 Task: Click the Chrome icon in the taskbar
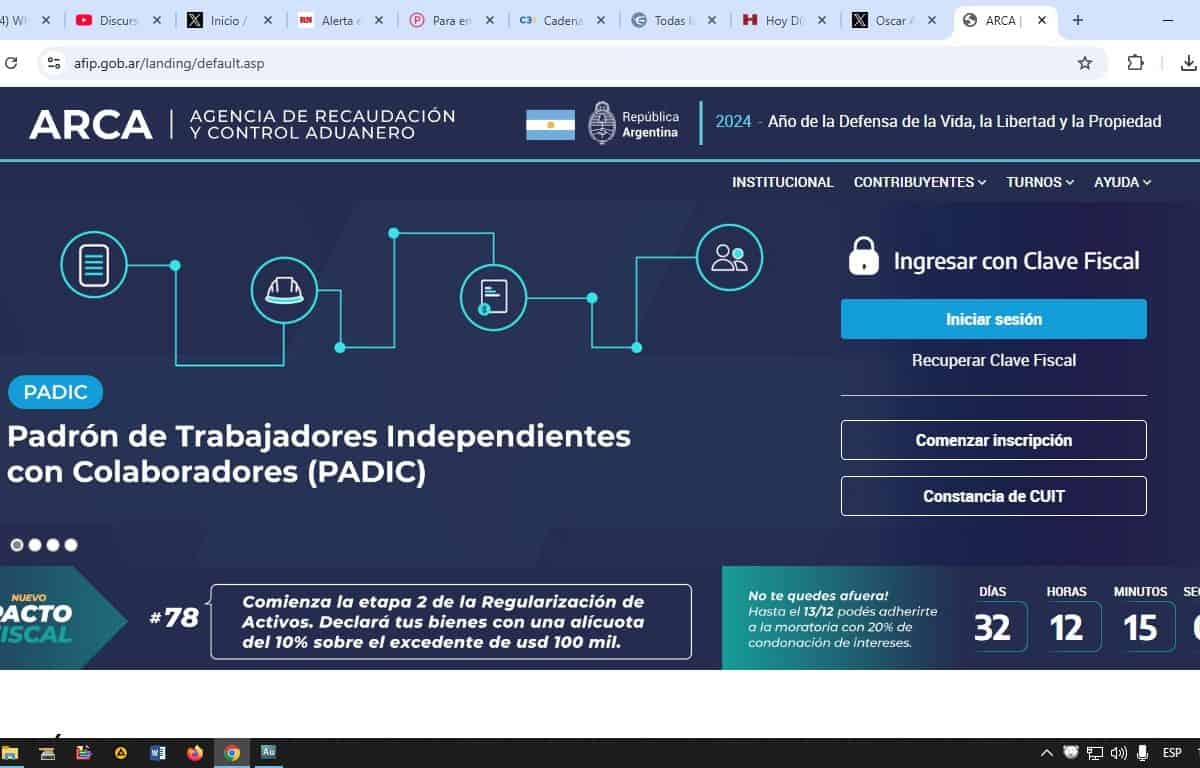point(232,753)
